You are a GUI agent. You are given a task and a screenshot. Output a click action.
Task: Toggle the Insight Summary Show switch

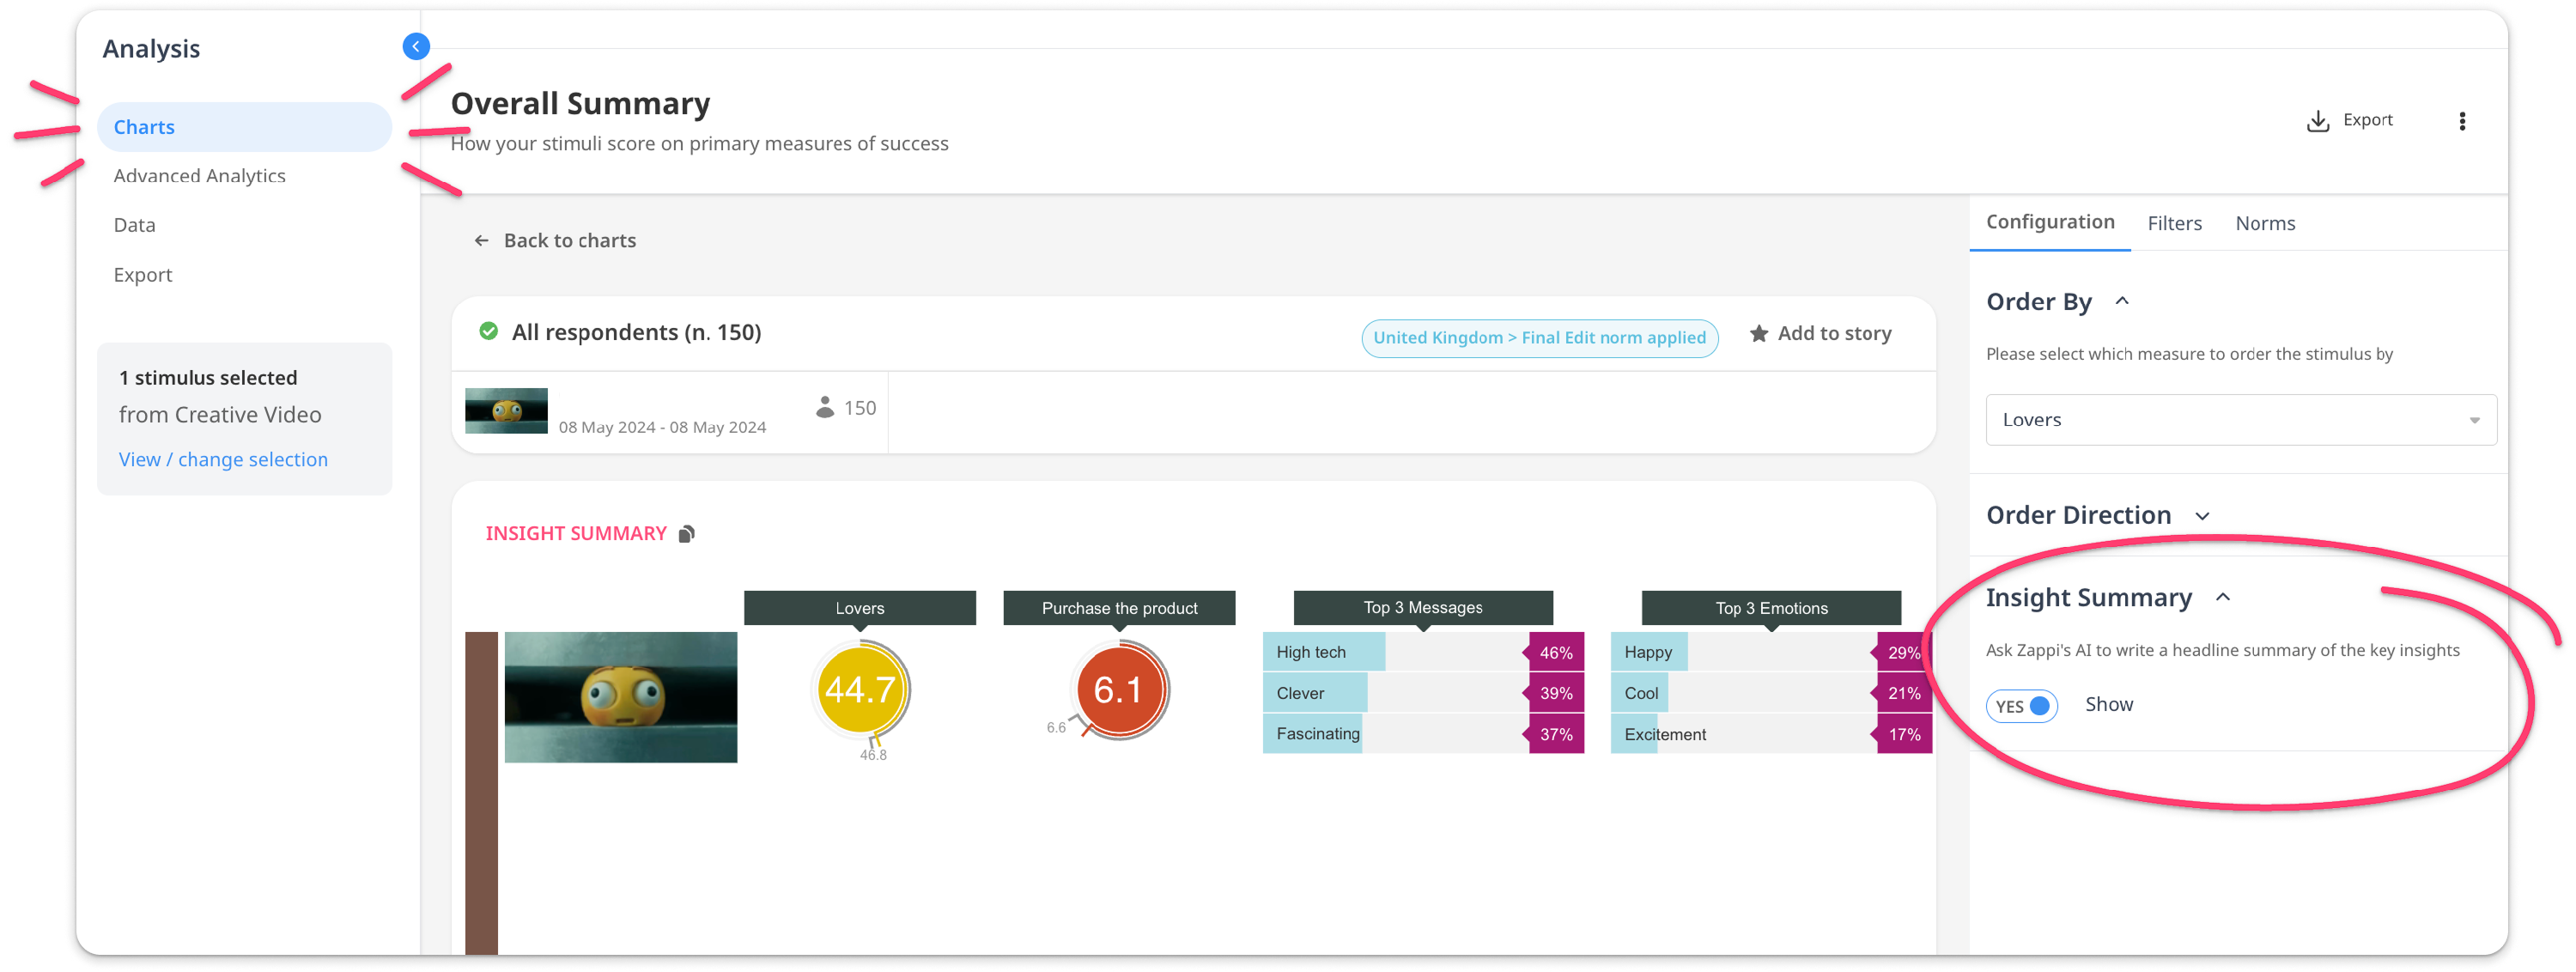click(x=2021, y=706)
